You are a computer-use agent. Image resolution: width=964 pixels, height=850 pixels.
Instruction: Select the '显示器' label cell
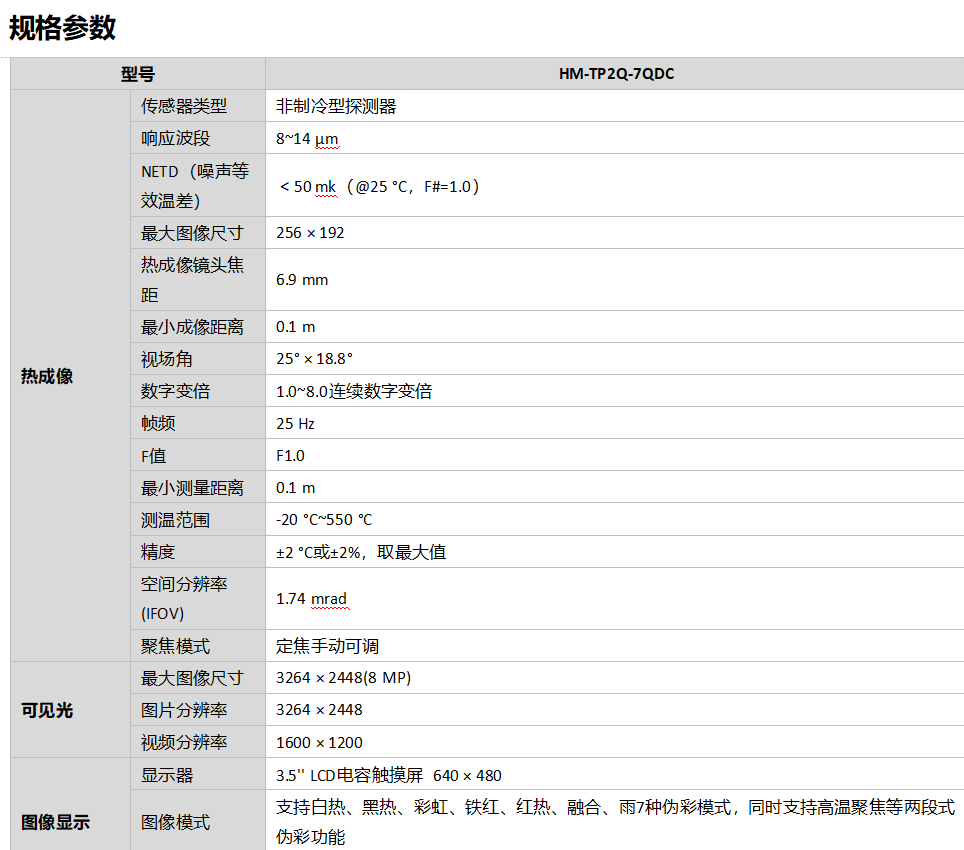pos(198,774)
